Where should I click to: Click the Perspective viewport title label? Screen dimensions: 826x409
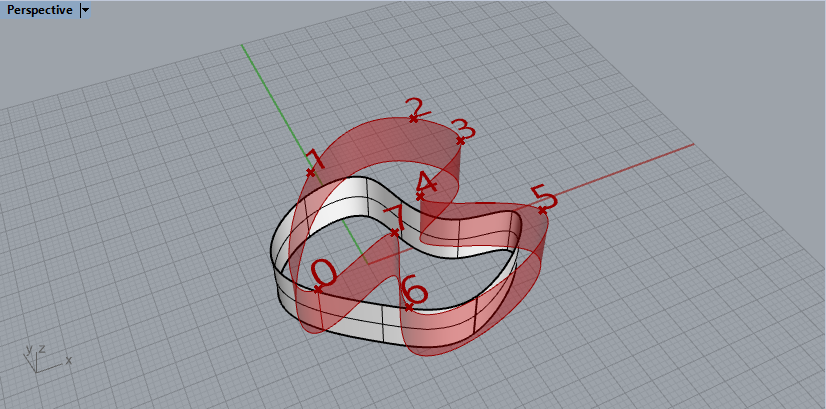pos(40,10)
